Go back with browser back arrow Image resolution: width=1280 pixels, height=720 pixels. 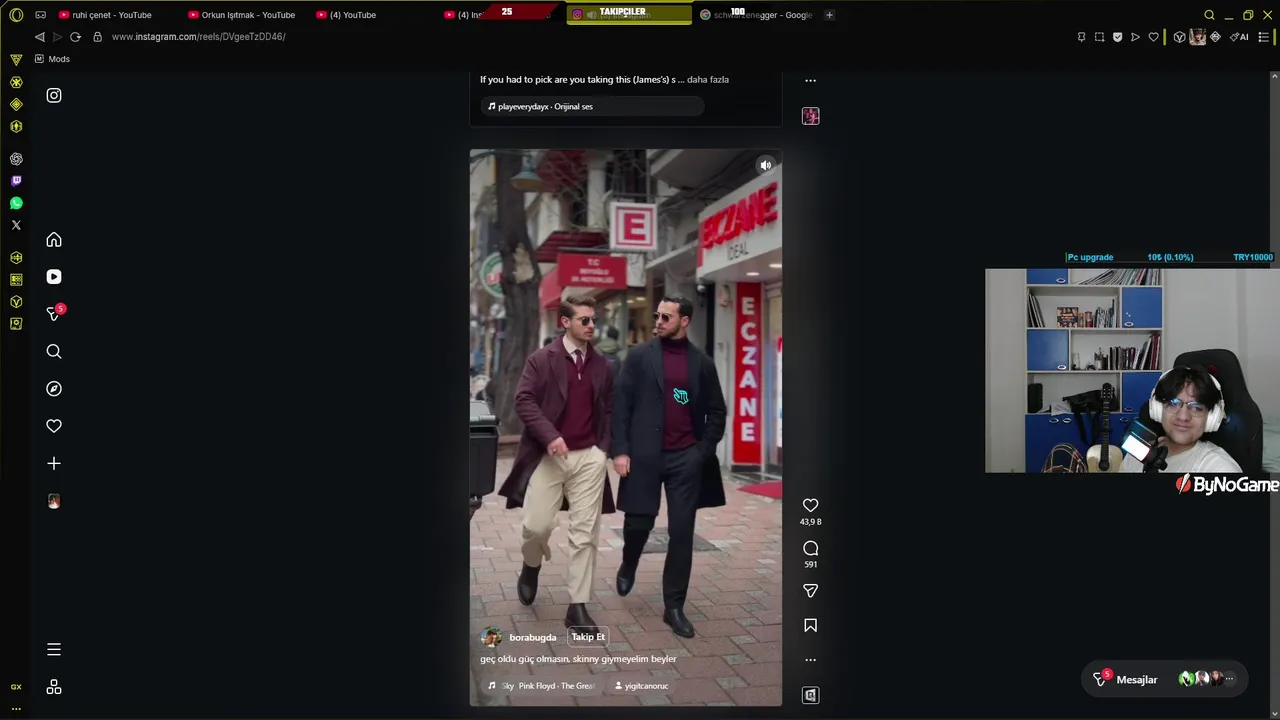pyautogui.click(x=39, y=37)
